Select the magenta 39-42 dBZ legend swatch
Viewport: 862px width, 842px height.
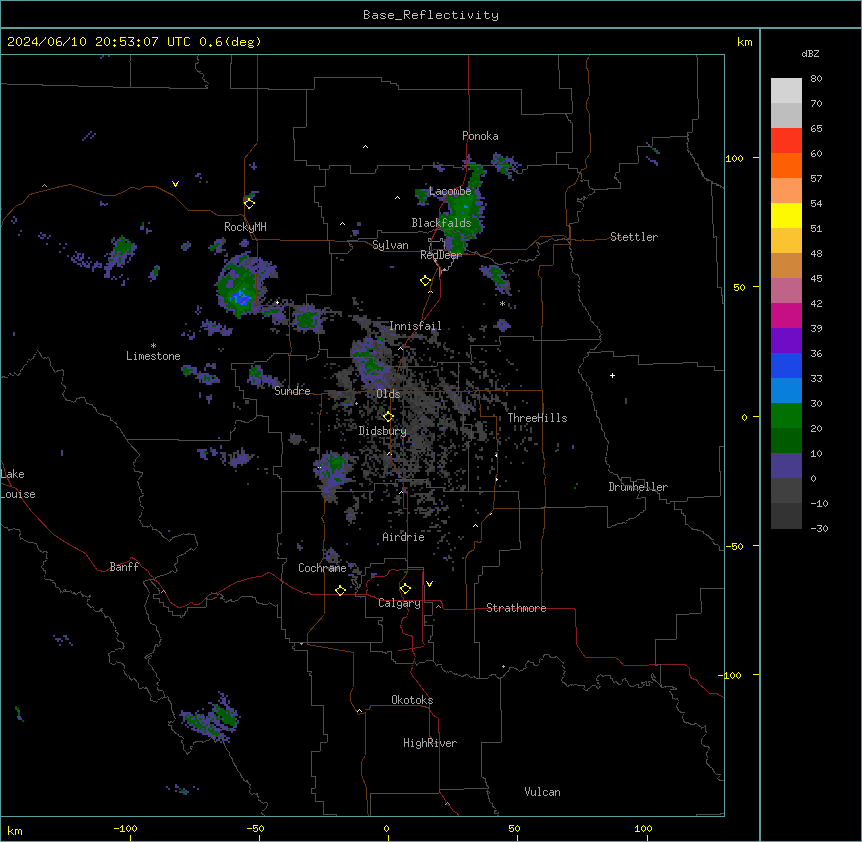click(786, 315)
